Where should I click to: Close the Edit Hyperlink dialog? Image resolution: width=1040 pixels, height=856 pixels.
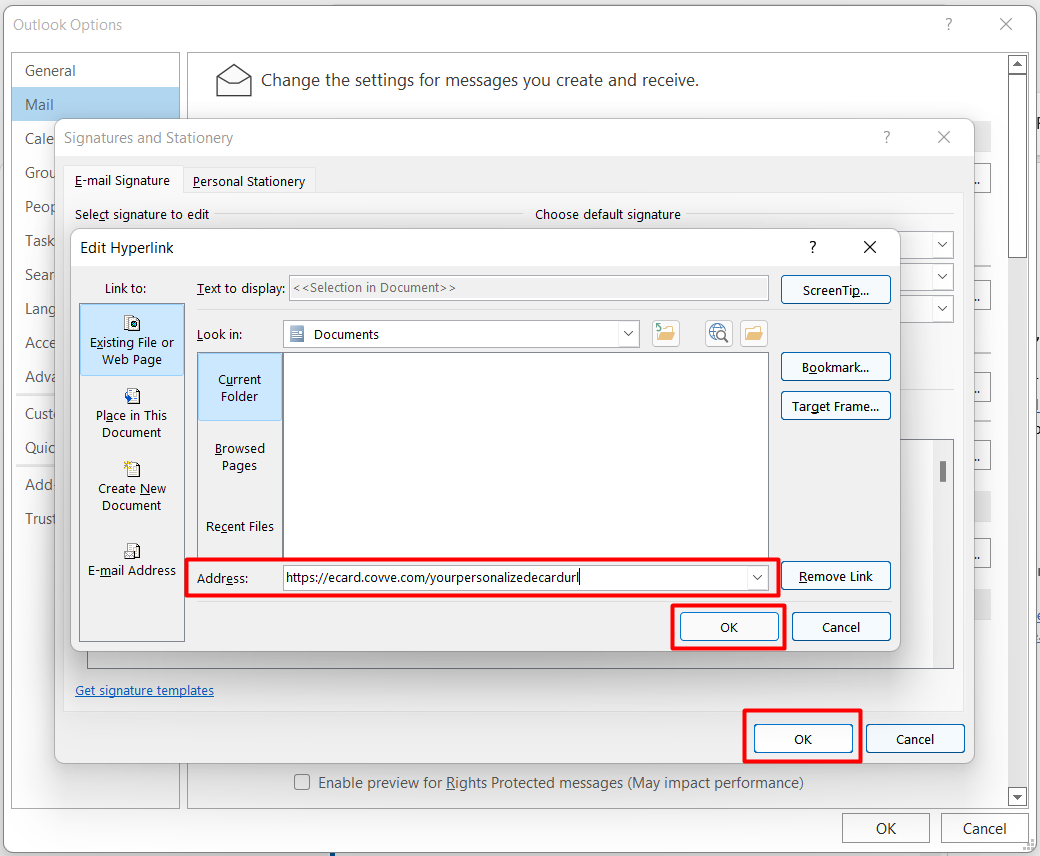pos(870,247)
